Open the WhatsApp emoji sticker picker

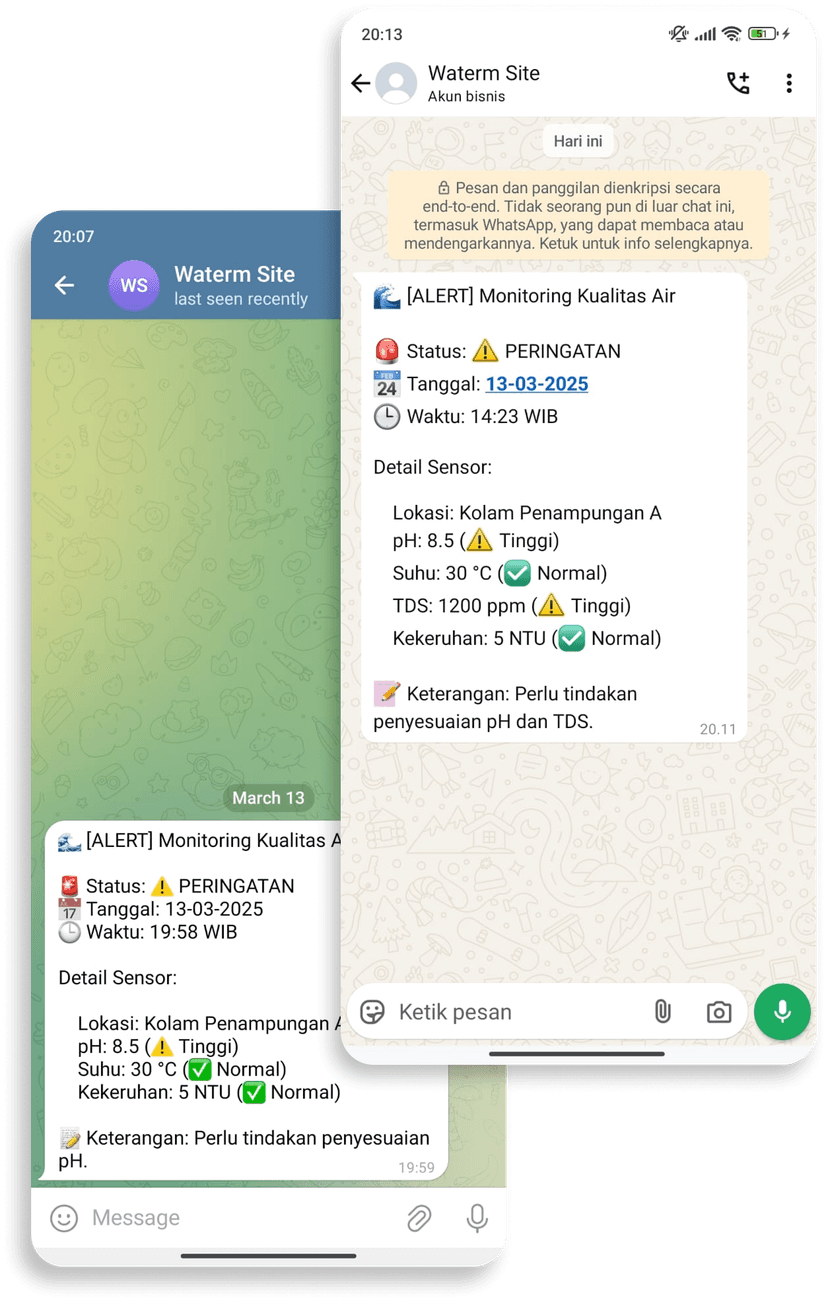373,1012
